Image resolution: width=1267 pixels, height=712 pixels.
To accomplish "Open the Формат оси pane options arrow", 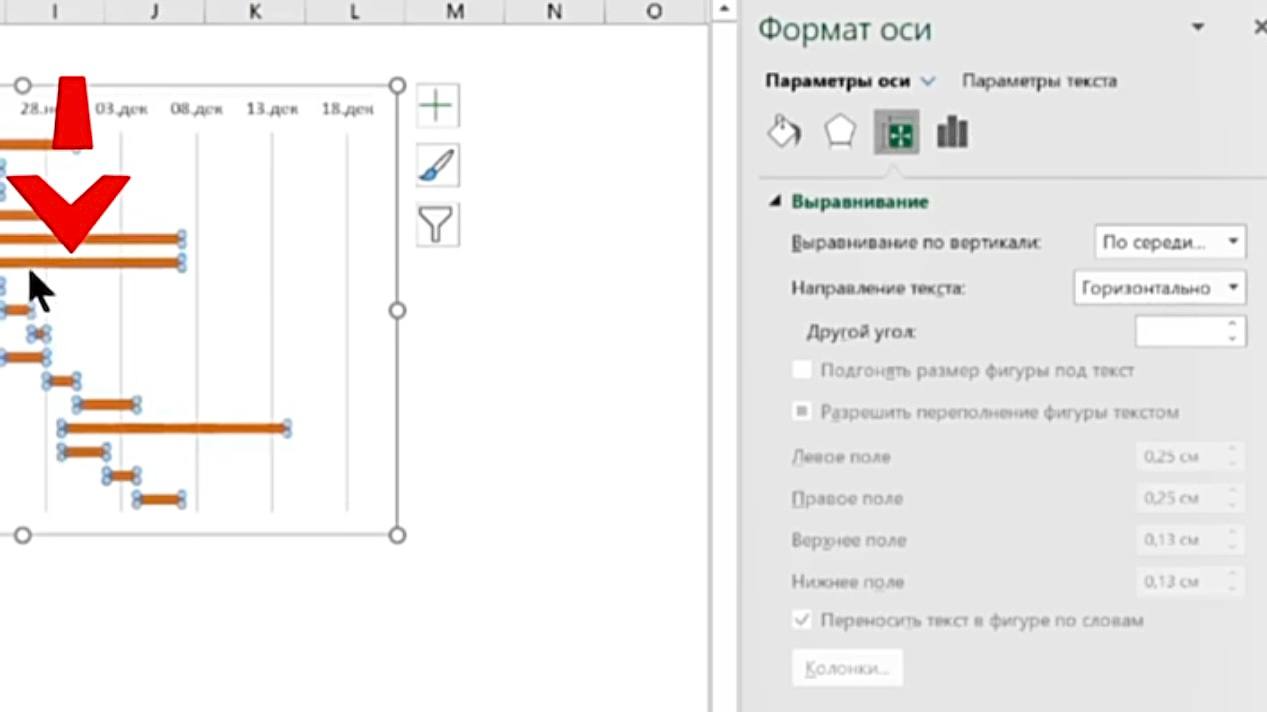I will coord(1198,28).
